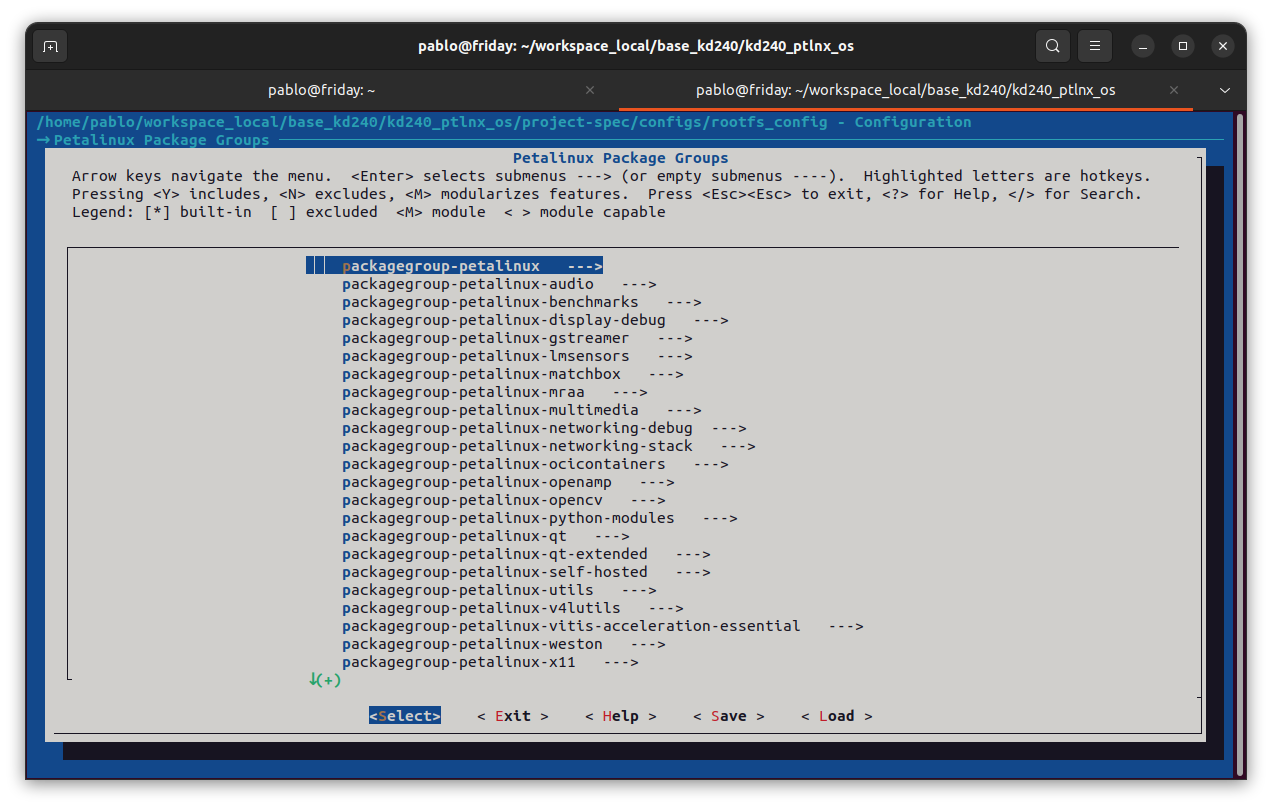
Task: Click the centered 'Petalinux Package Groups' dialog title
Action: [621, 158]
